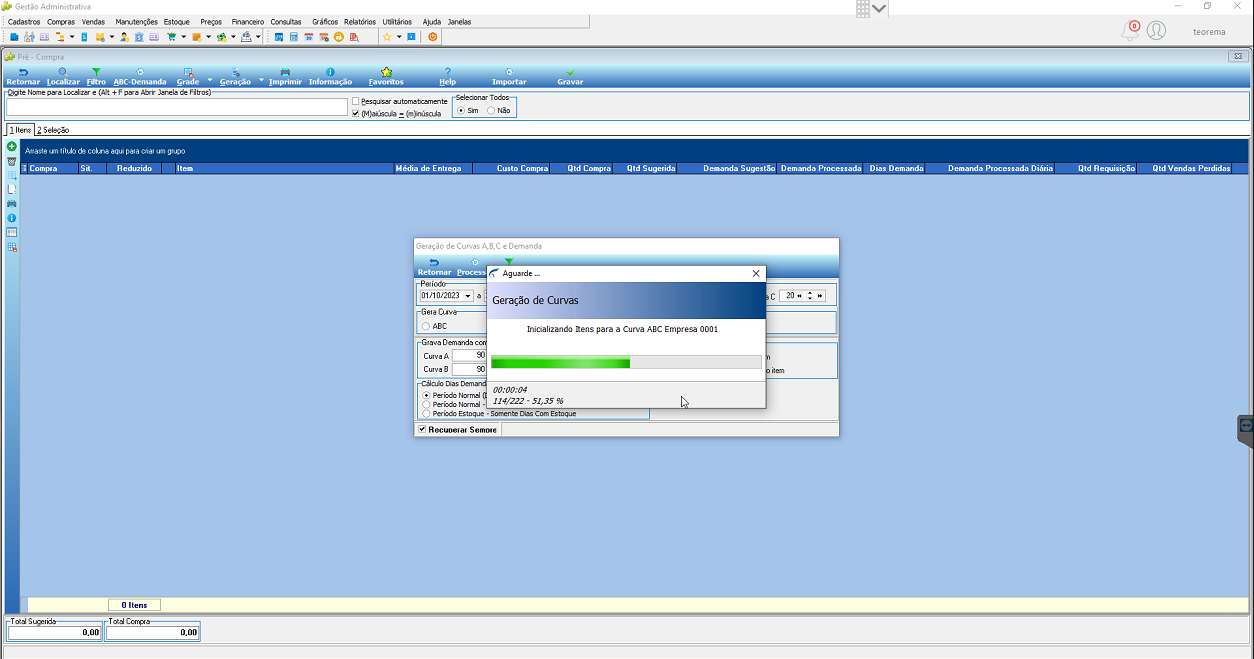This screenshot has height=659, width=1254.
Task: Click green add item icon in sidebar
Action: [x=12, y=147]
